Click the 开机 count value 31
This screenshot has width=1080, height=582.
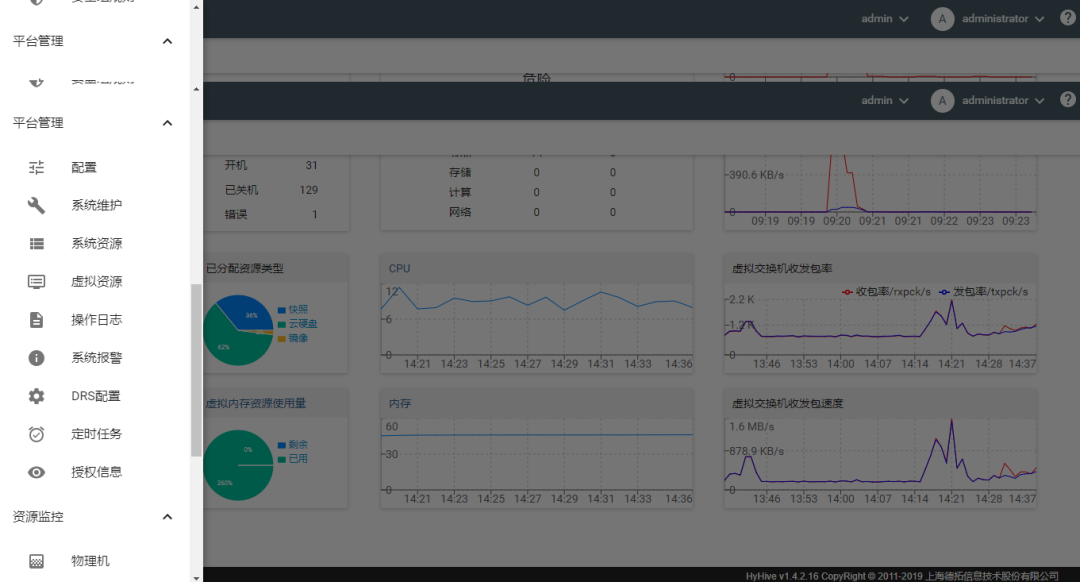point(311,165)
